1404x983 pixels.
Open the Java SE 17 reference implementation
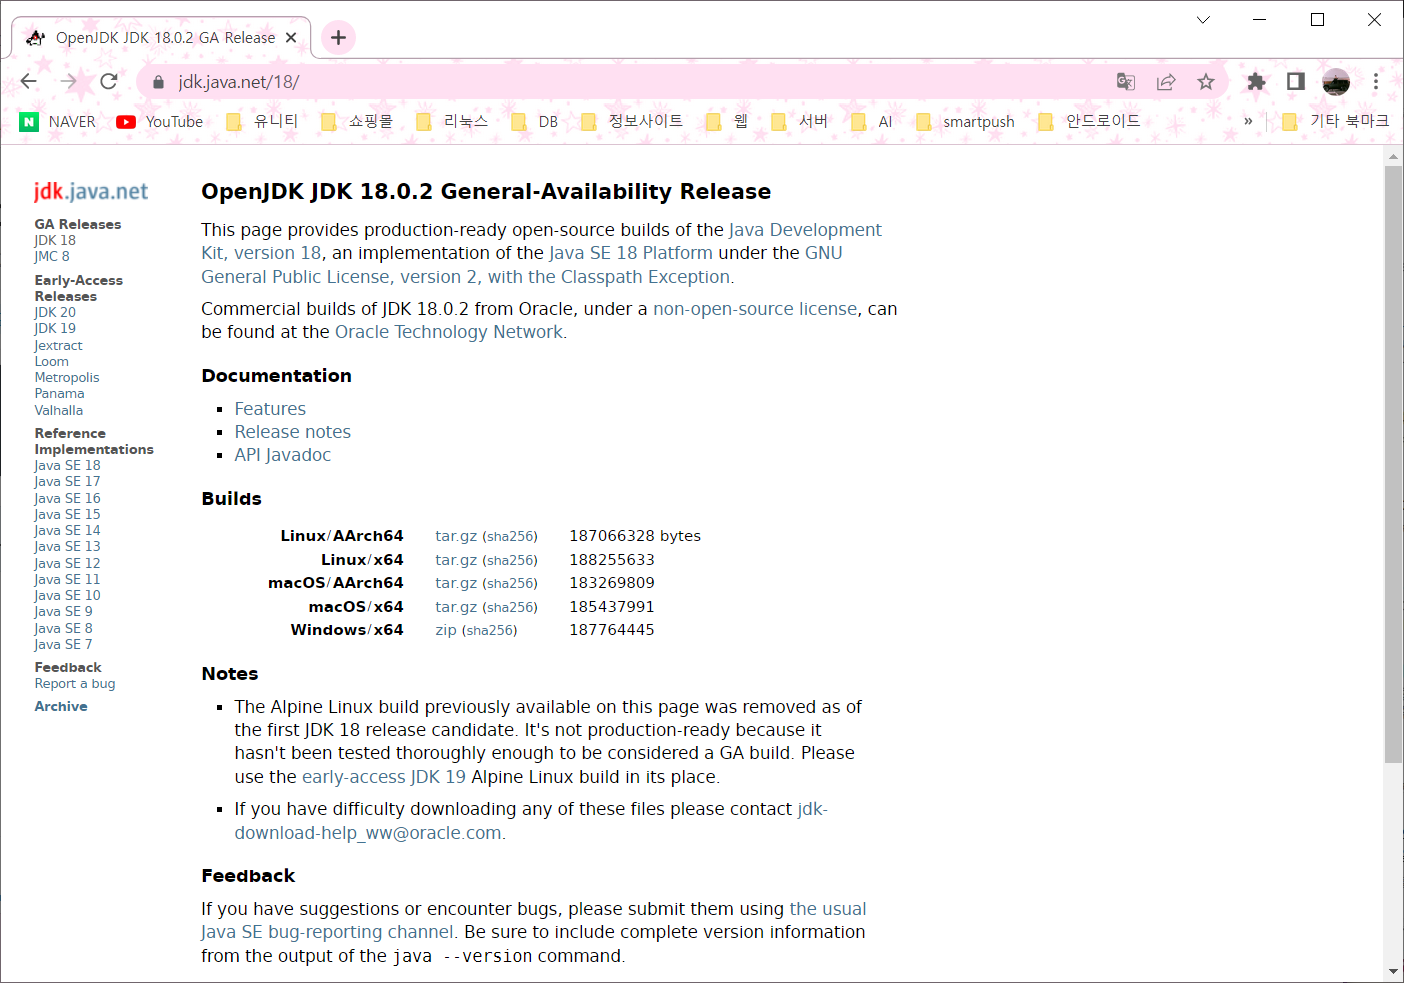pyautogui.click(x=67, y=481)
